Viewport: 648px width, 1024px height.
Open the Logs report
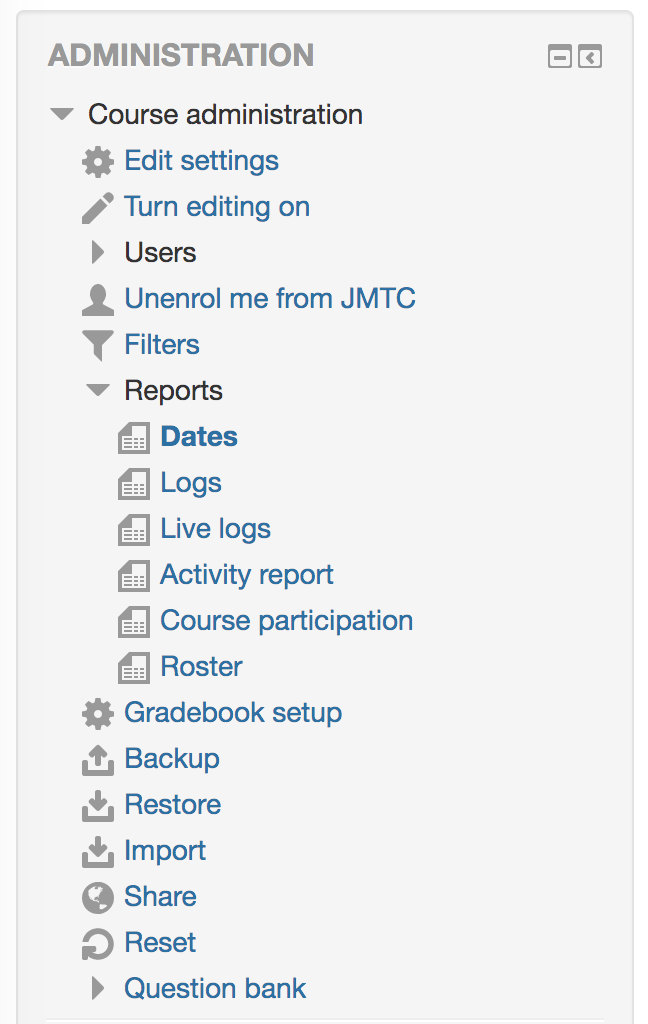[x=191, y=483]
